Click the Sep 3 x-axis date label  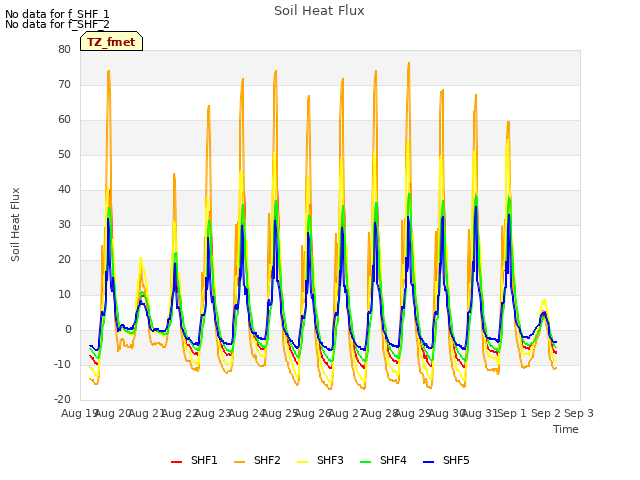[x=579, y=413]
